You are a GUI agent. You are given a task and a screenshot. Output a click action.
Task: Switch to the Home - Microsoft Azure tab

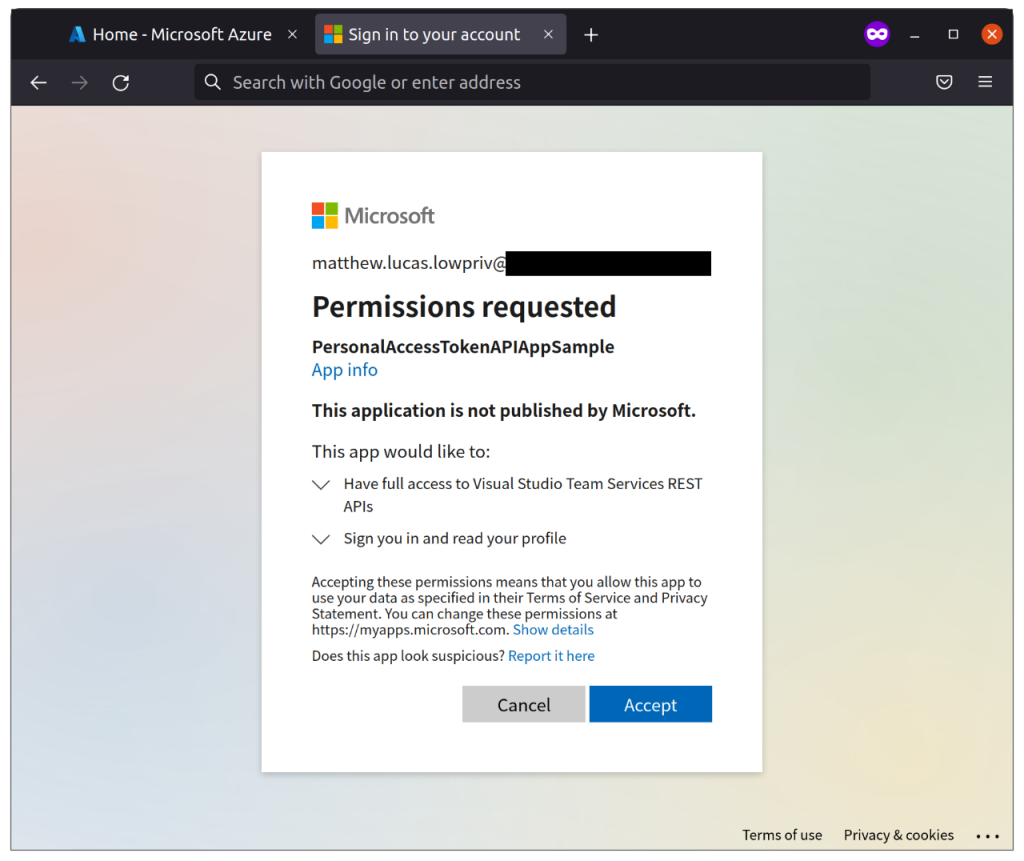(x=181, y=34)
